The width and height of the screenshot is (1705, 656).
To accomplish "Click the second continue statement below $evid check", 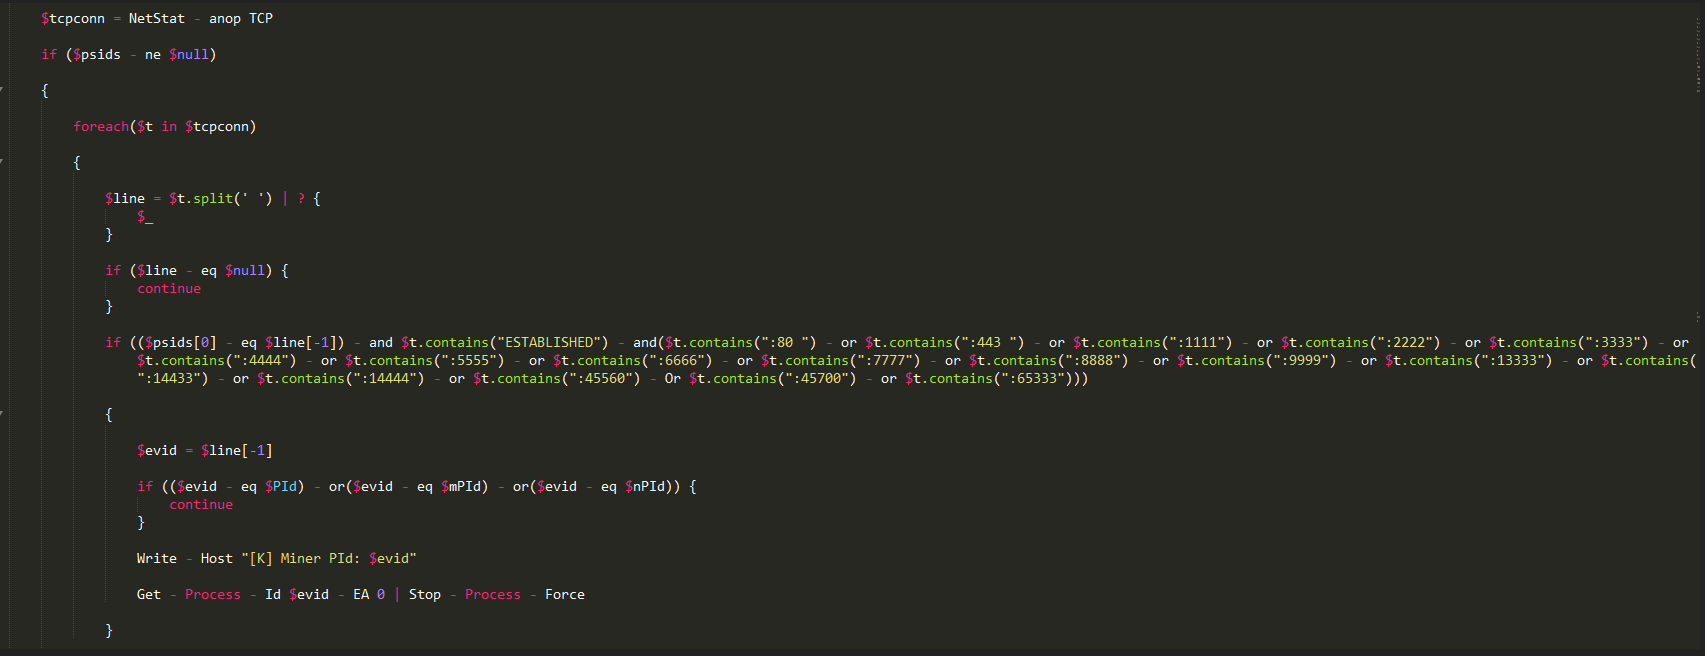I will [x=201, y=504].
